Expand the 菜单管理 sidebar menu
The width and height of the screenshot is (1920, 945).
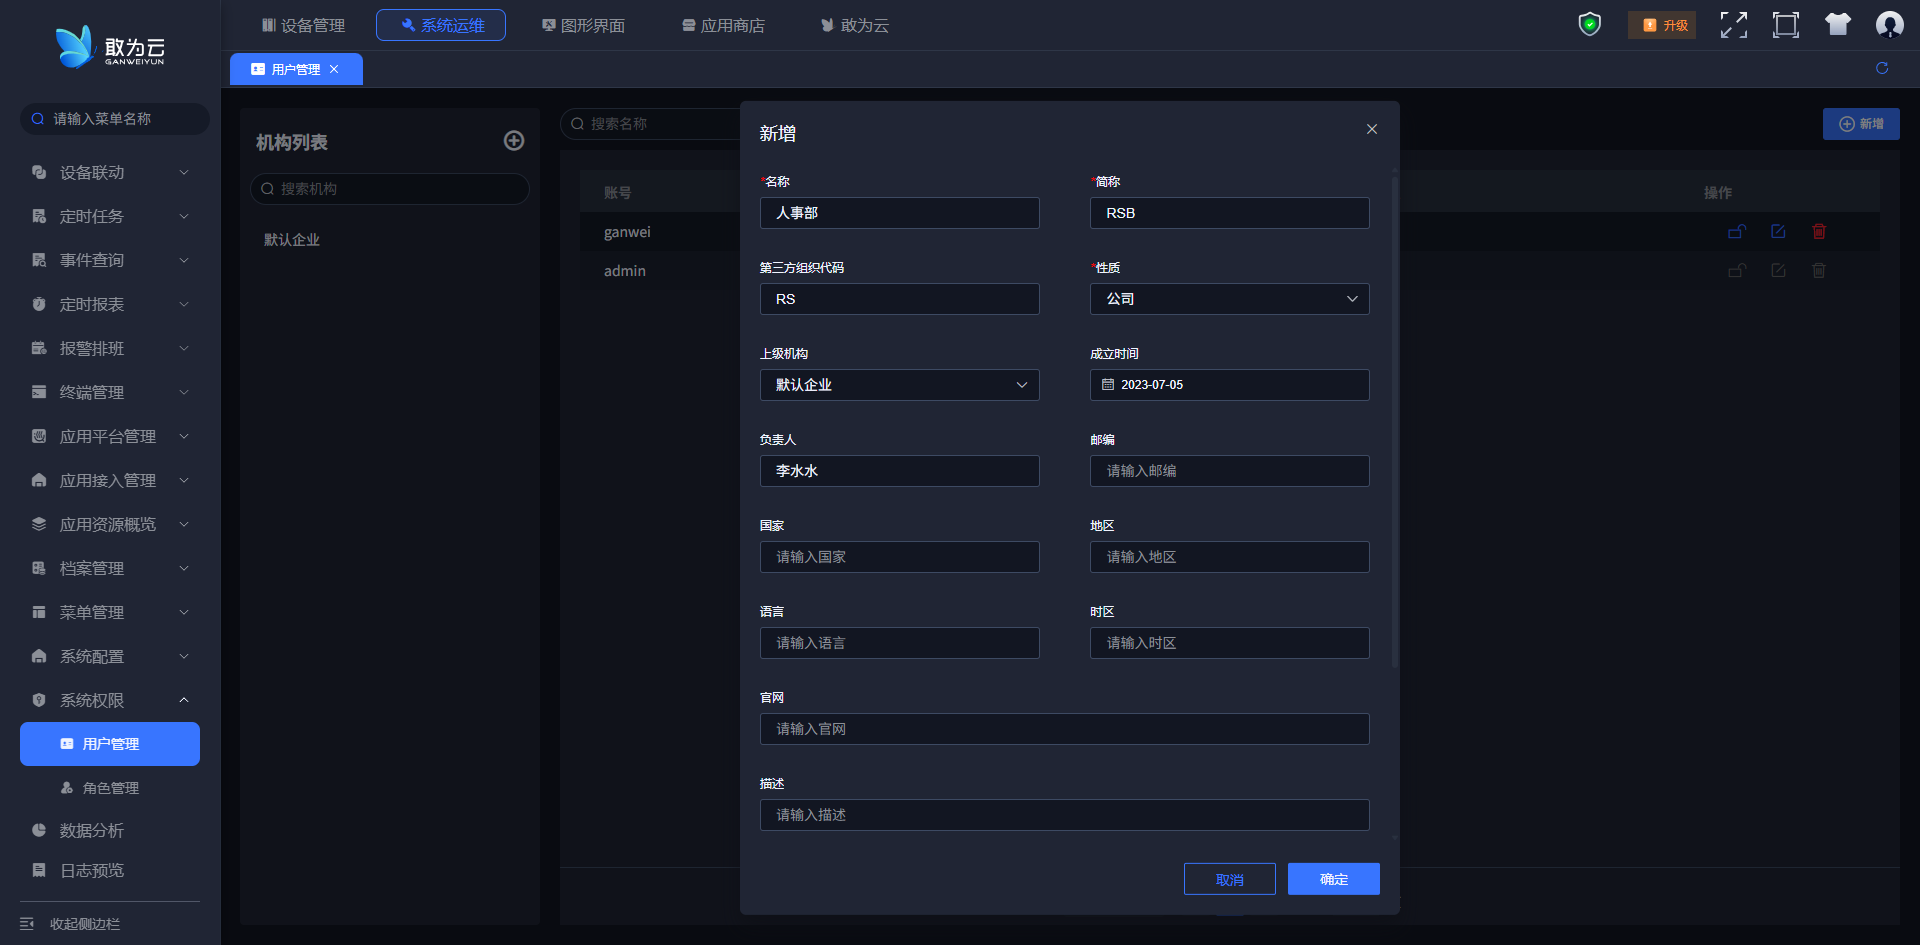point(110,612)
